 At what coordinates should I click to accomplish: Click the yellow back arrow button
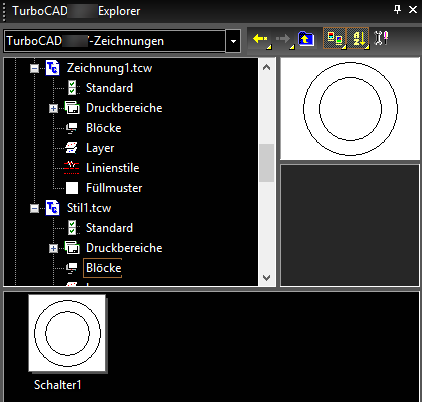[x=261, y=39]
